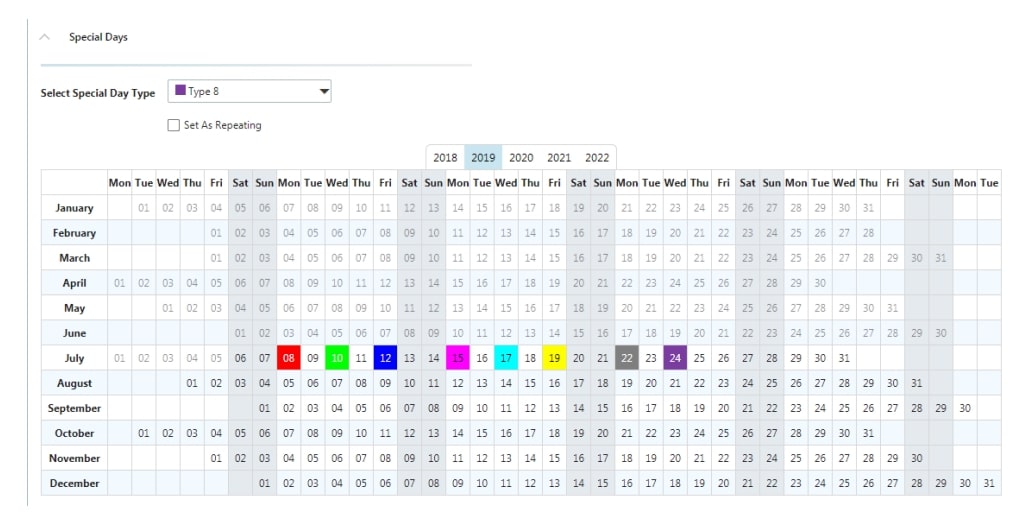This screenshot has width=1030, height=525.
Task: Select the blue July 12 day
Action: pos(385,358)
